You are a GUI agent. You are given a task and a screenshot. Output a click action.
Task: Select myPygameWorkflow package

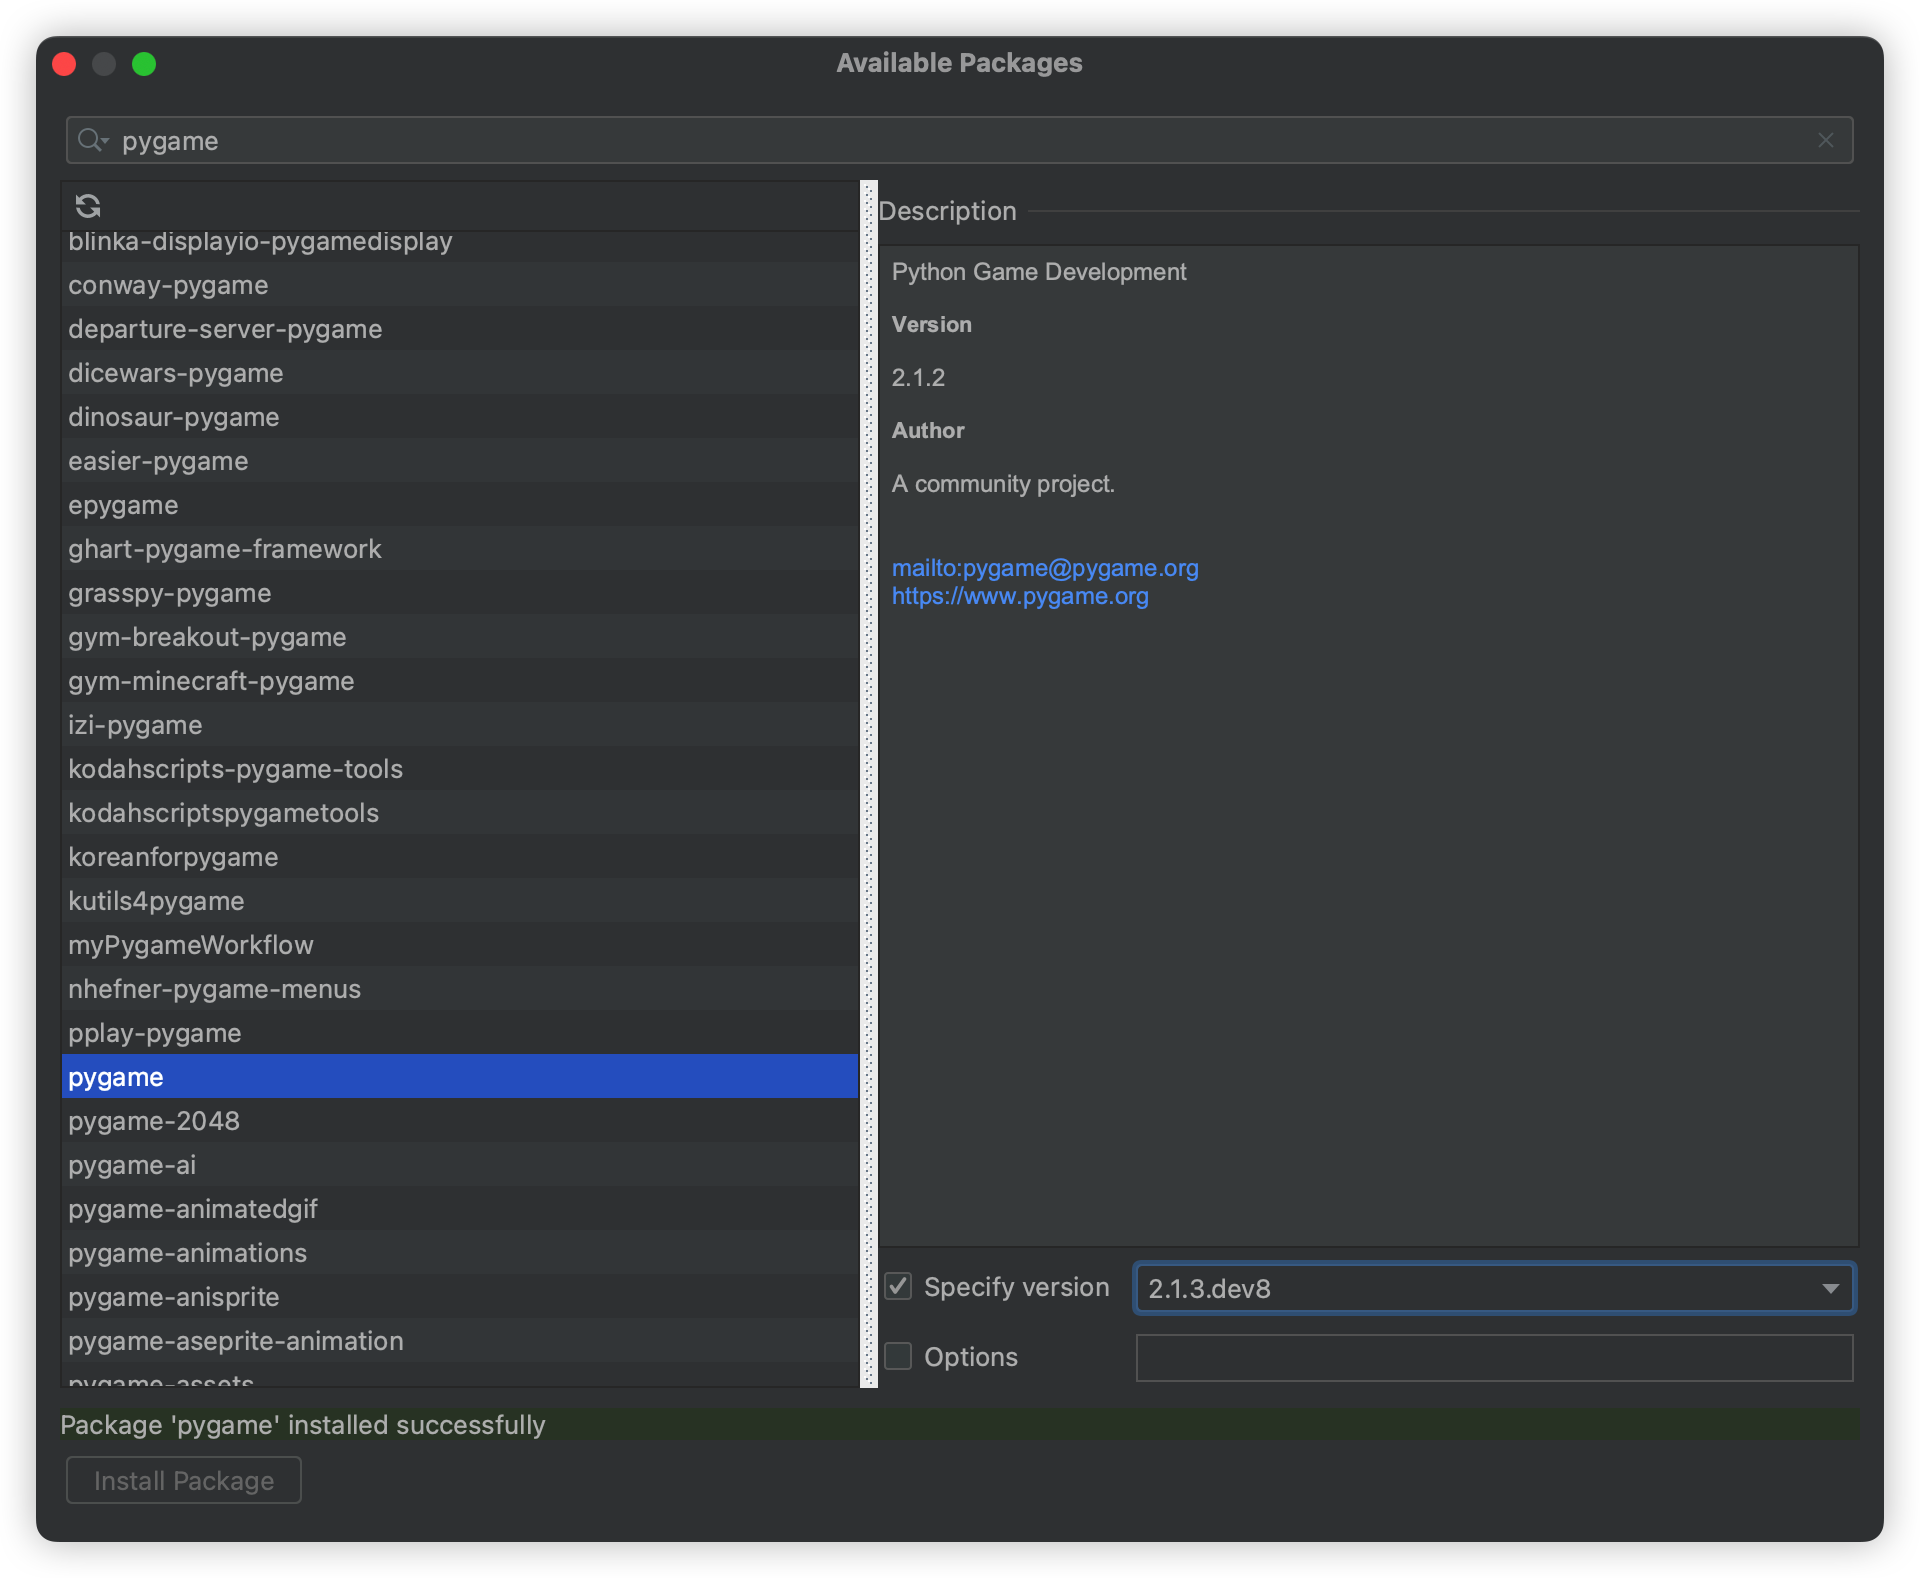click(460, 945)
